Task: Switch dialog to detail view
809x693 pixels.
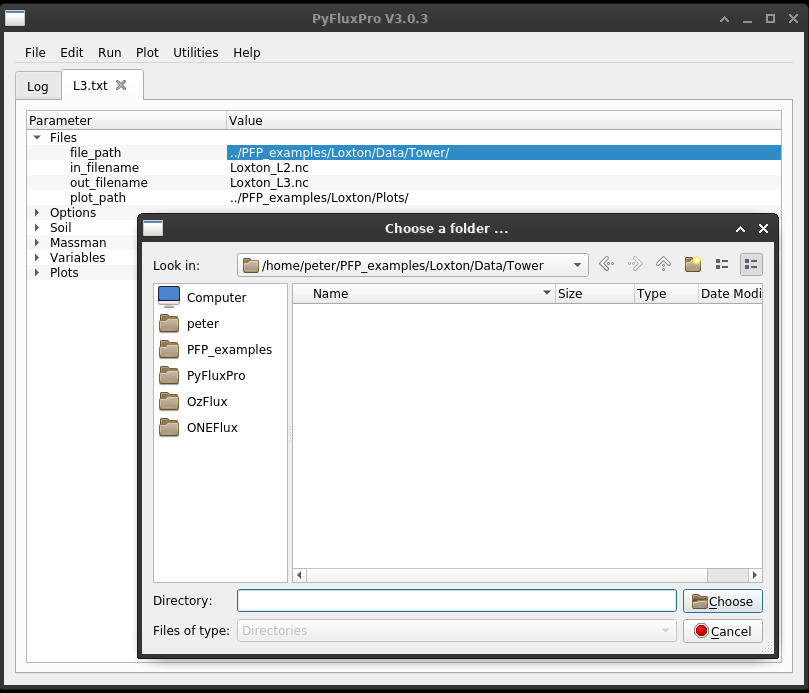Action: 751,265
